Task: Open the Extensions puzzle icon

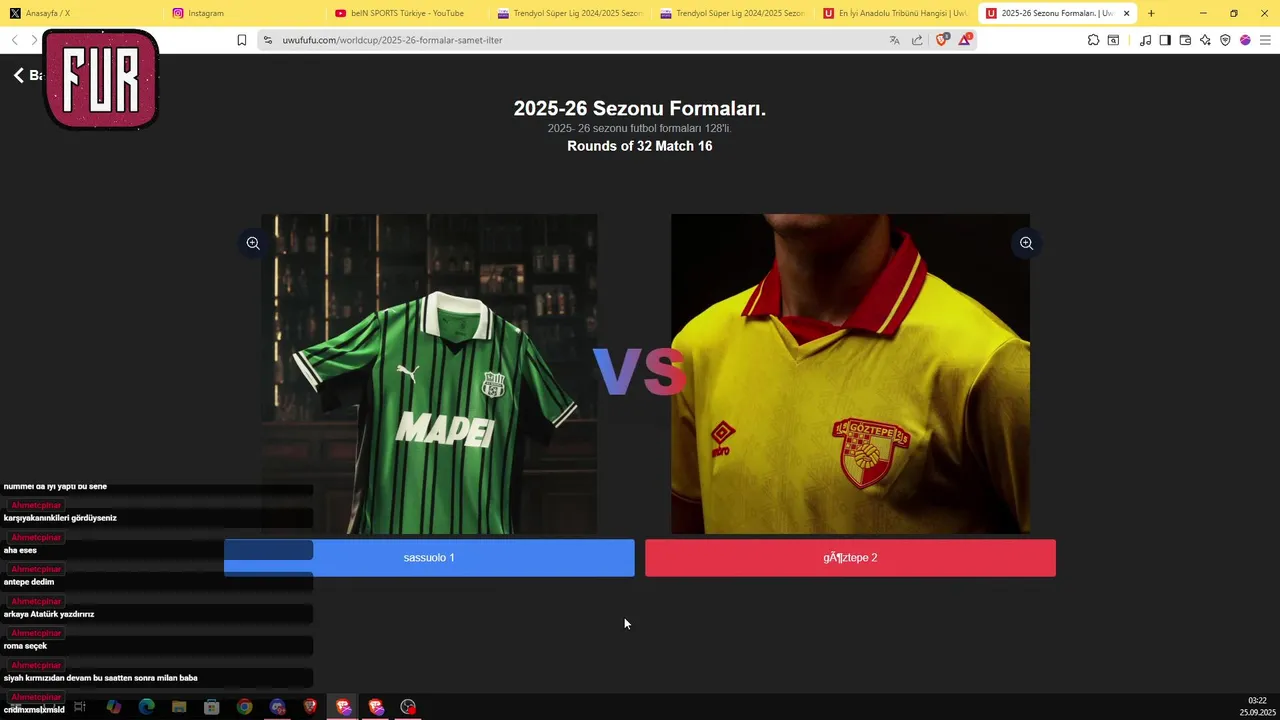Action: click(x=1093, y=40)
